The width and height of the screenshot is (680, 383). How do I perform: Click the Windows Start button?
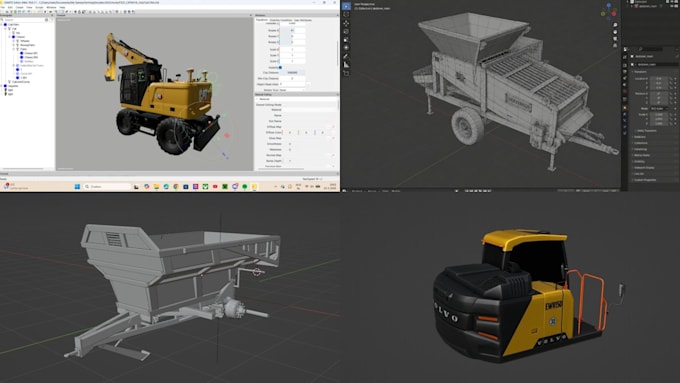pos(77,187)
